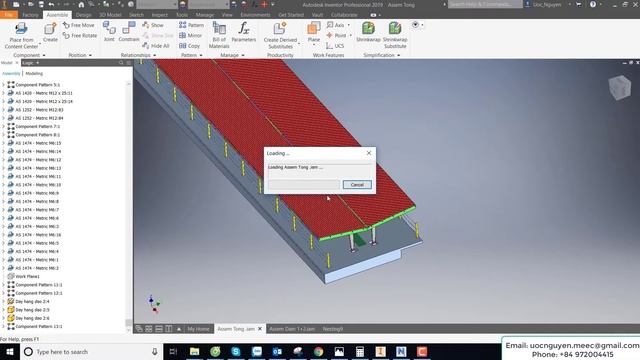Click the taskbar search box

click(x=91, y=352)
